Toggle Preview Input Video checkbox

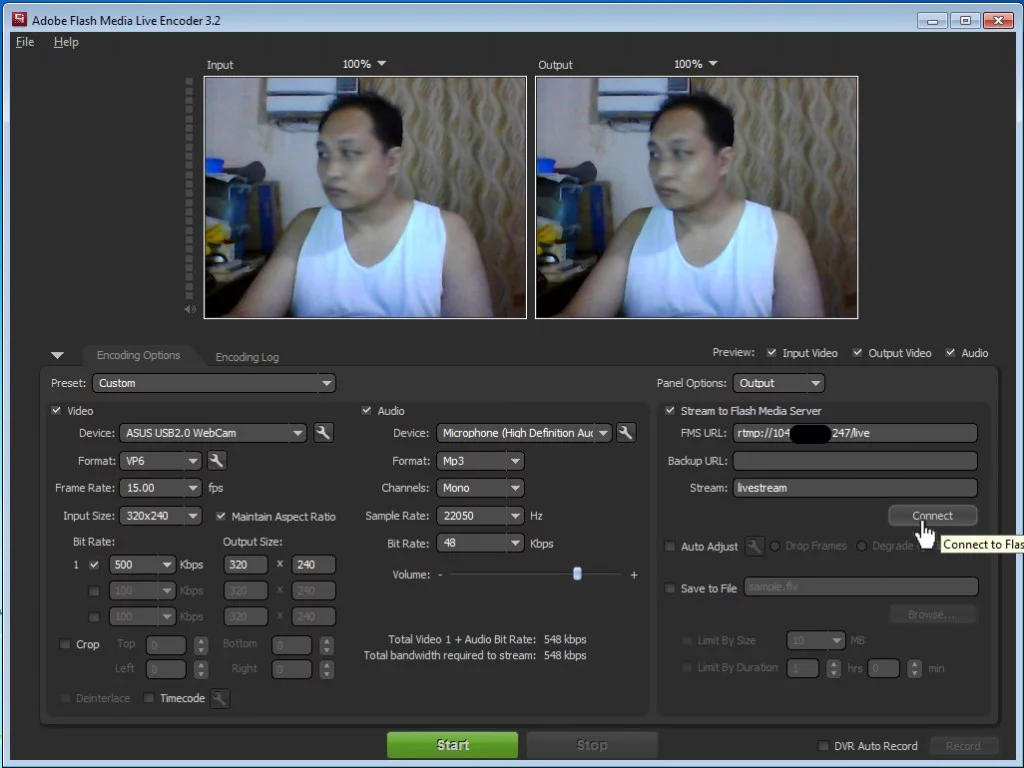pyautogui.click(x=772, y=353)
